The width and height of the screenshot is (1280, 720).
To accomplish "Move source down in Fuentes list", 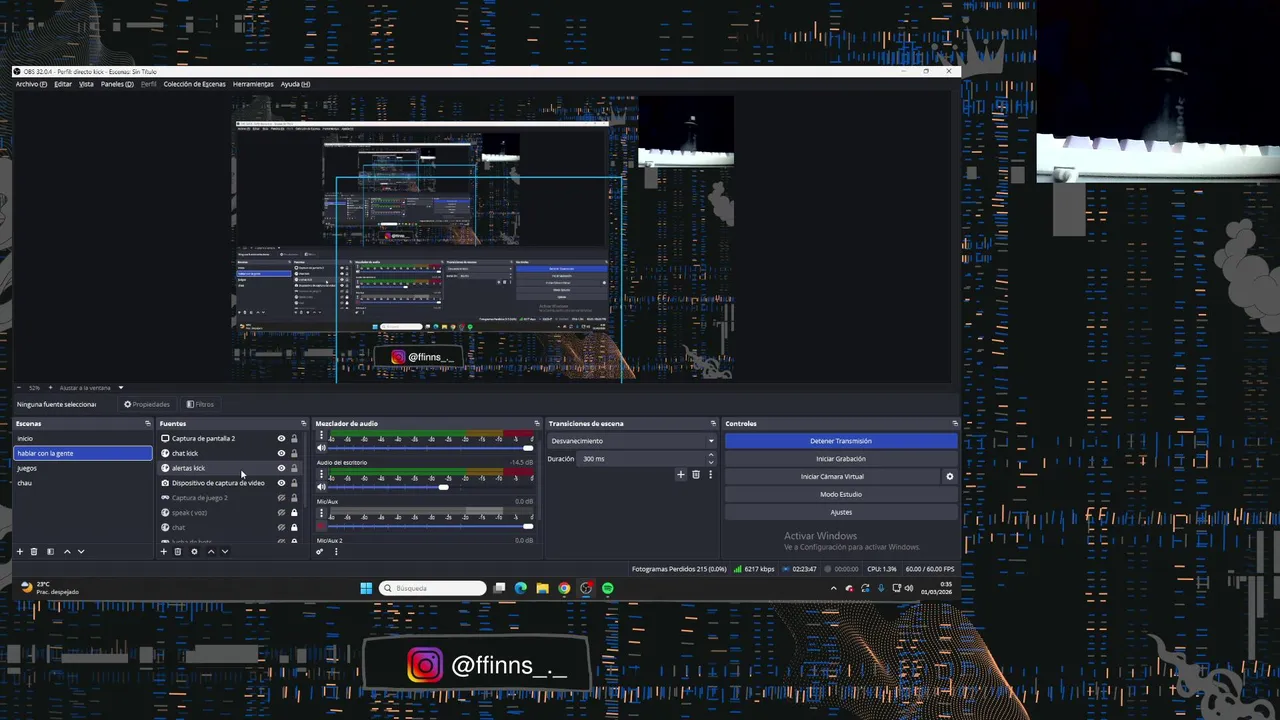I will pyautogui.click(x=225, y=551).
